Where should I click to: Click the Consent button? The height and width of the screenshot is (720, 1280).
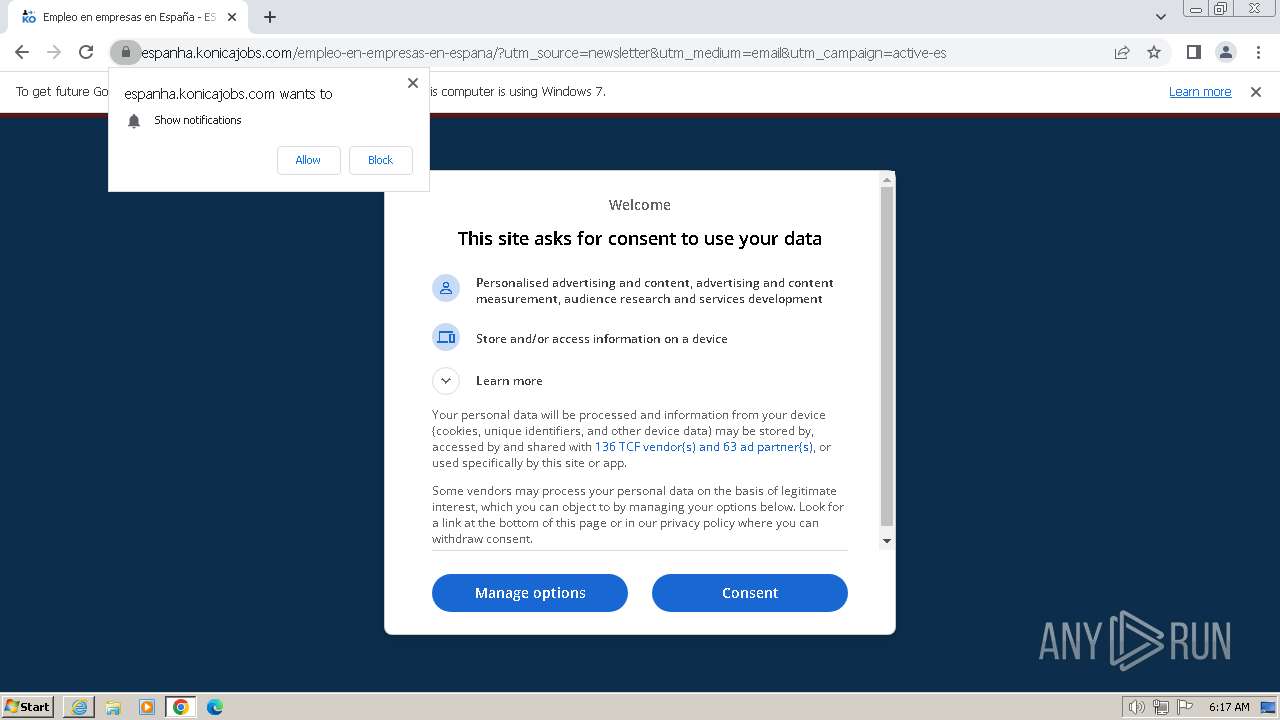click(x=750, y=593)
